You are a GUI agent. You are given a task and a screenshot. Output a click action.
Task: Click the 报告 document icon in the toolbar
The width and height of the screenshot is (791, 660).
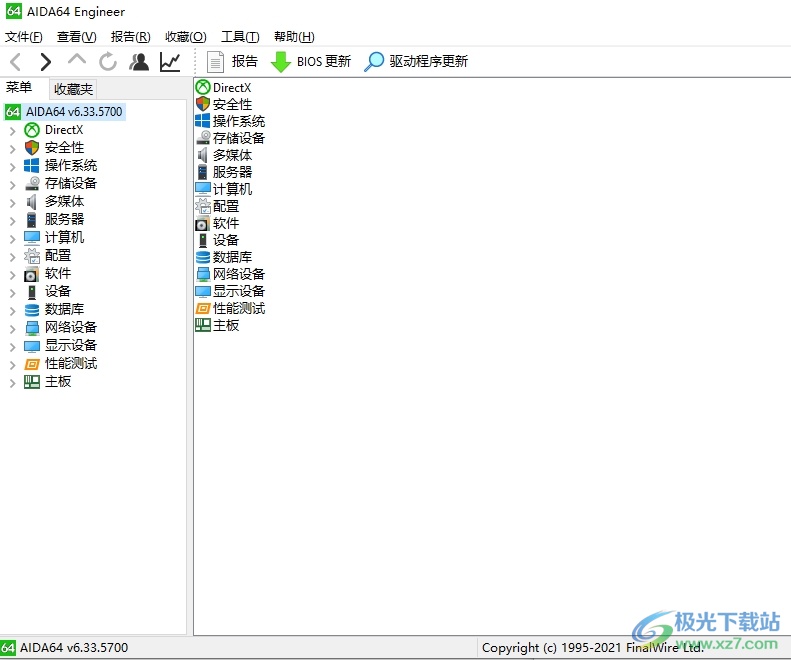(x=215, y=62)
